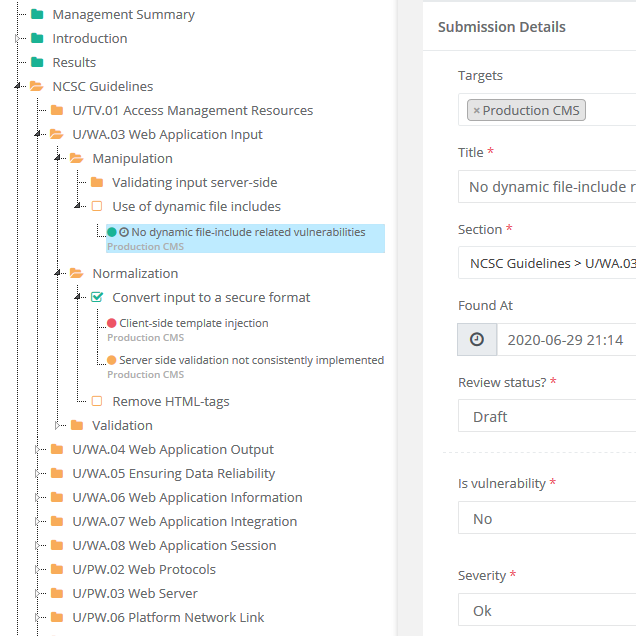The height and width of the screenshot is (636, 636).
Task: Click the clock icon beside Found At
Action: [477, 339]
